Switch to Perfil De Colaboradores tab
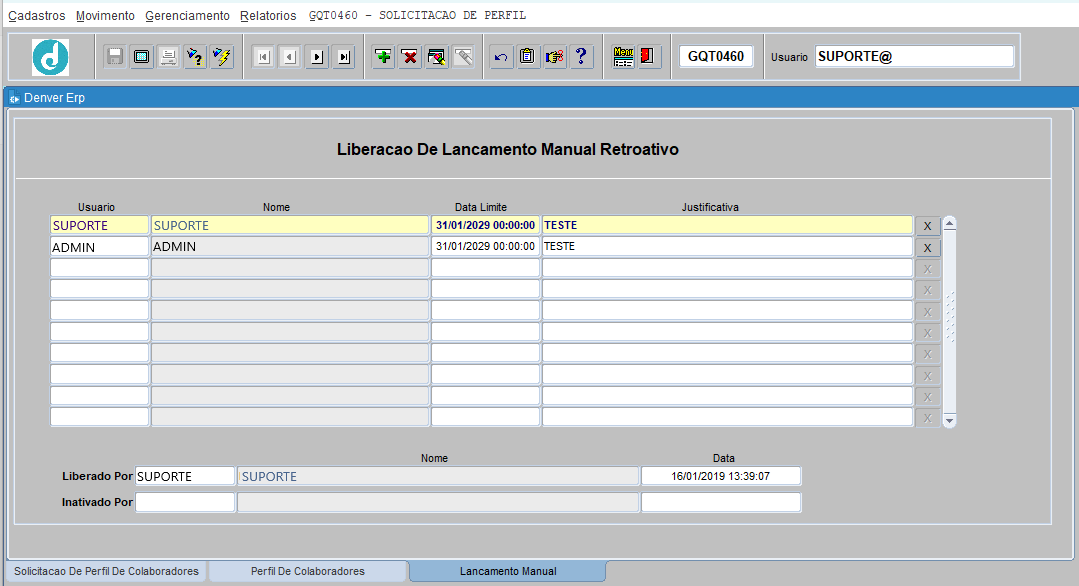The height and width of the screenshot is (586, 1079). (x=308, y=572)
